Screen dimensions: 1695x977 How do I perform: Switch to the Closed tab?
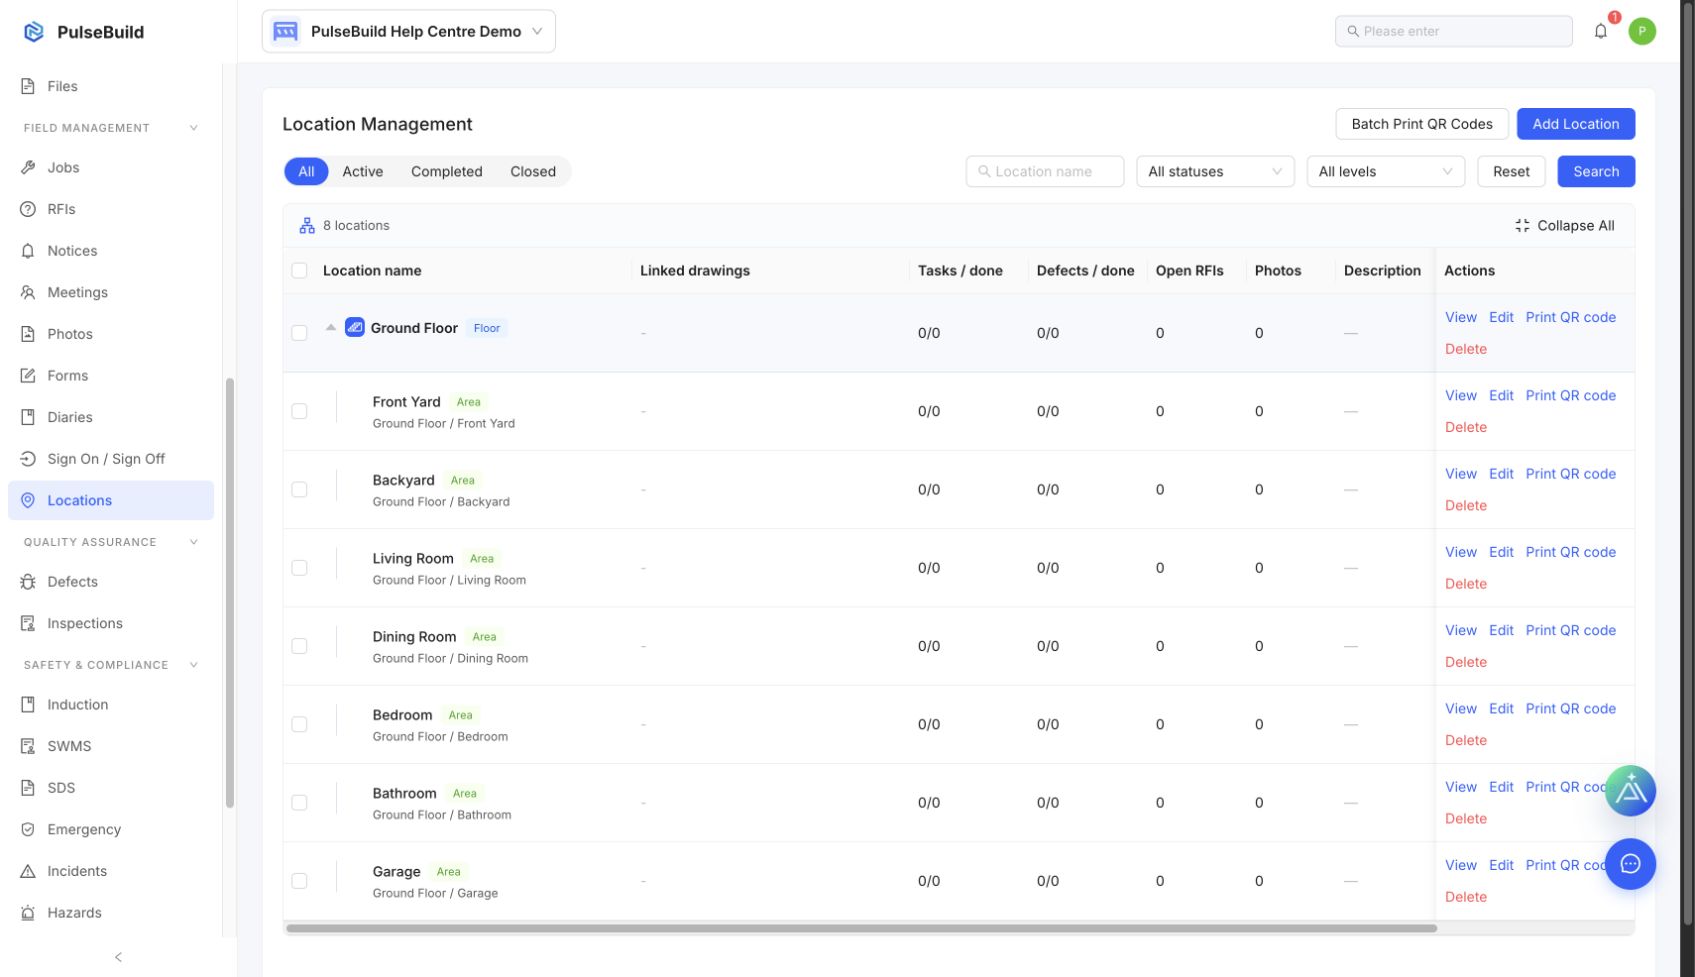(x=533, y=171)
